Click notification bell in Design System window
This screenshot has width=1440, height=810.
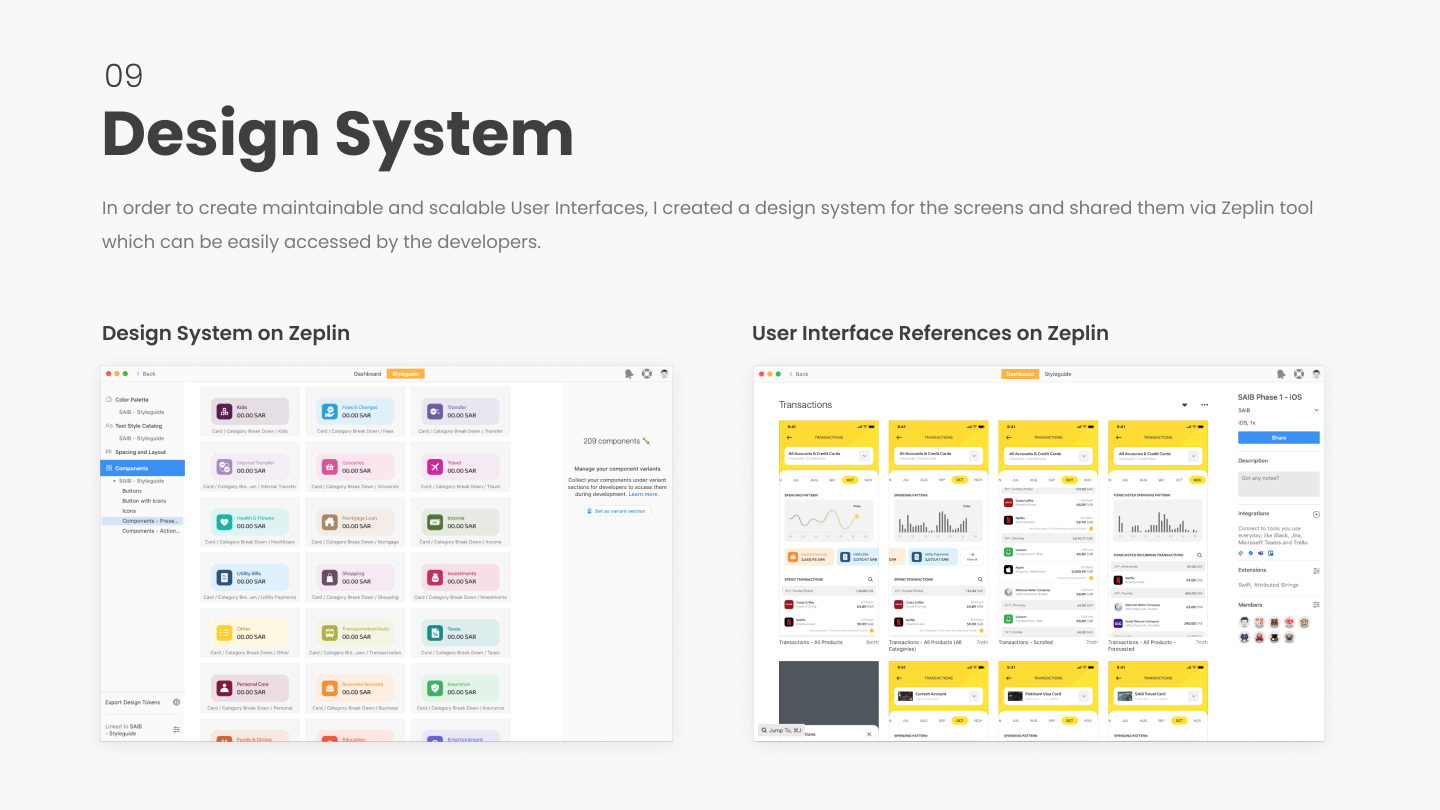pos(629,374)
